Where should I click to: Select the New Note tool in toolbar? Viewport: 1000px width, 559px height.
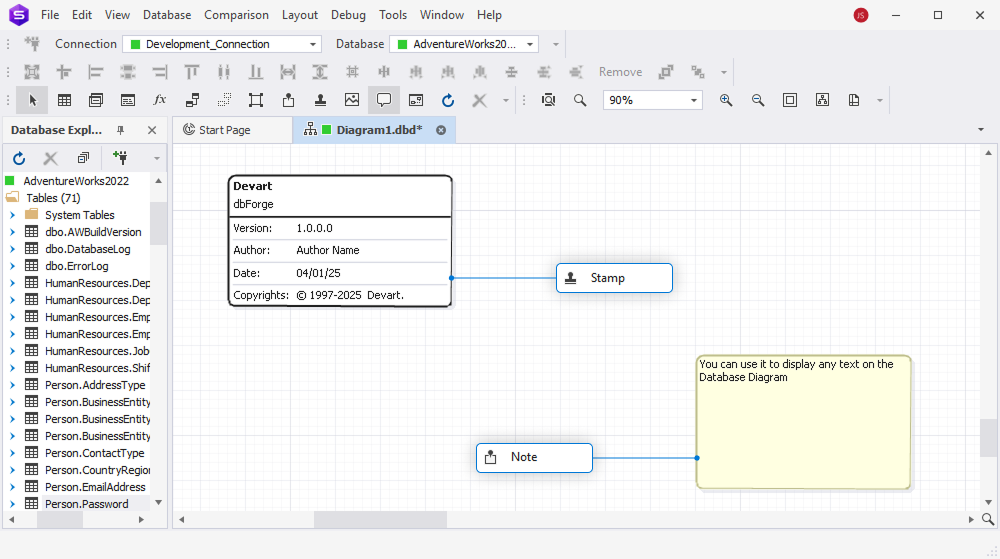(288, 100)
